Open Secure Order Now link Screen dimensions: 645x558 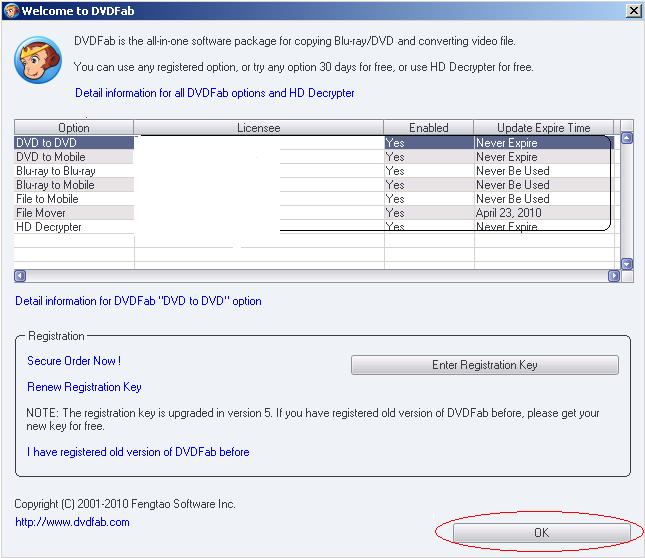coord(74,361)
